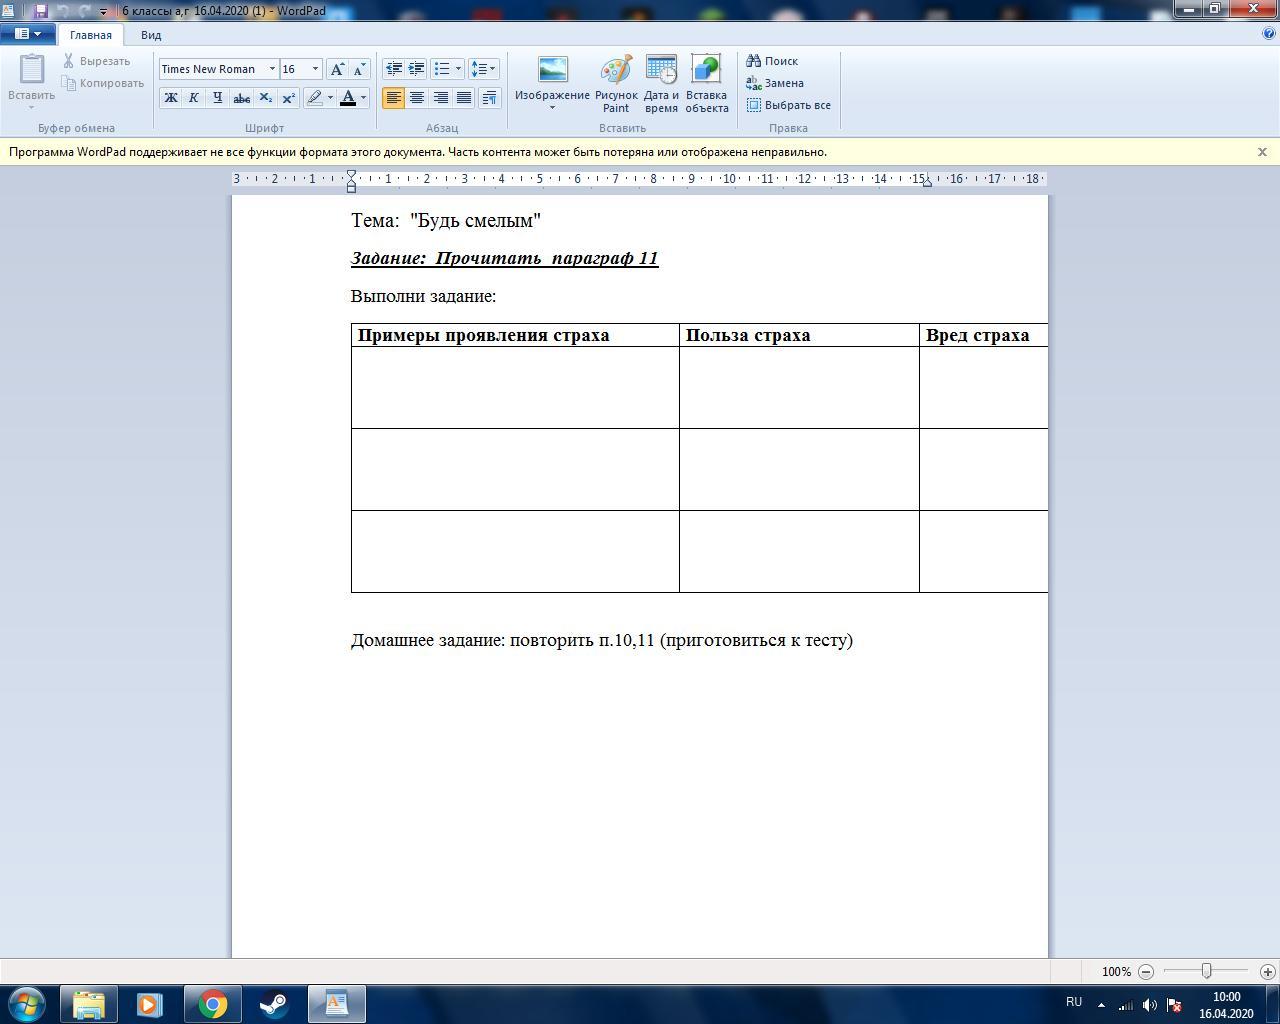
Task: Open File Explorer from the taskbar
Action: 89,1004
